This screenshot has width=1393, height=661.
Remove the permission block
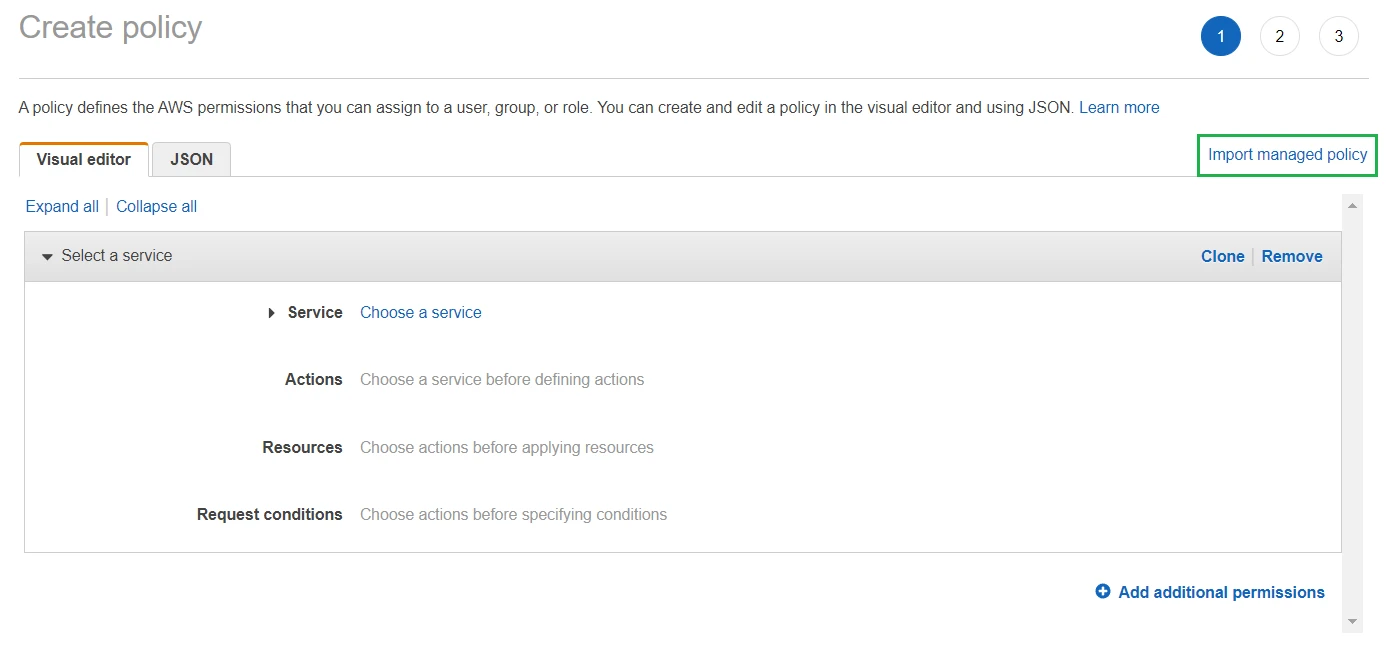[x=1291, y=257]
